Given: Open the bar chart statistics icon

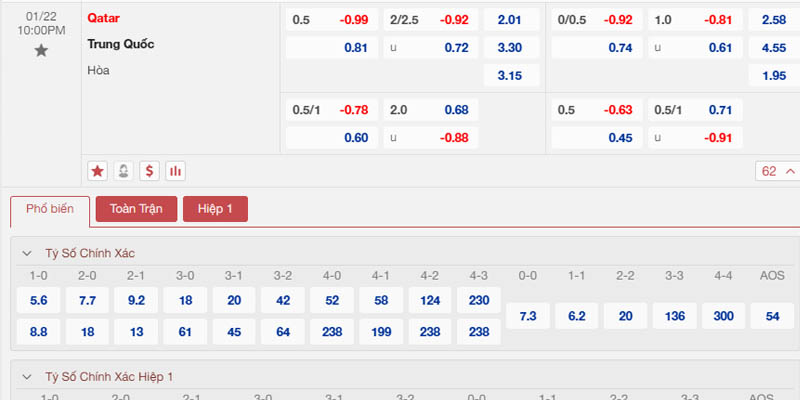Looking at the screenshot, I should pyautogui.click(x=176, y=171).
